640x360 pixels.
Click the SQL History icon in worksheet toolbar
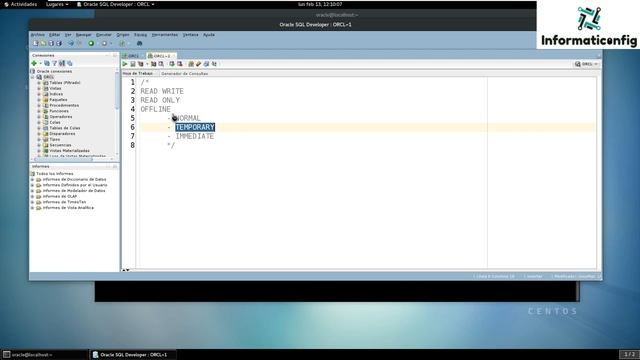[x=206, y=64]
